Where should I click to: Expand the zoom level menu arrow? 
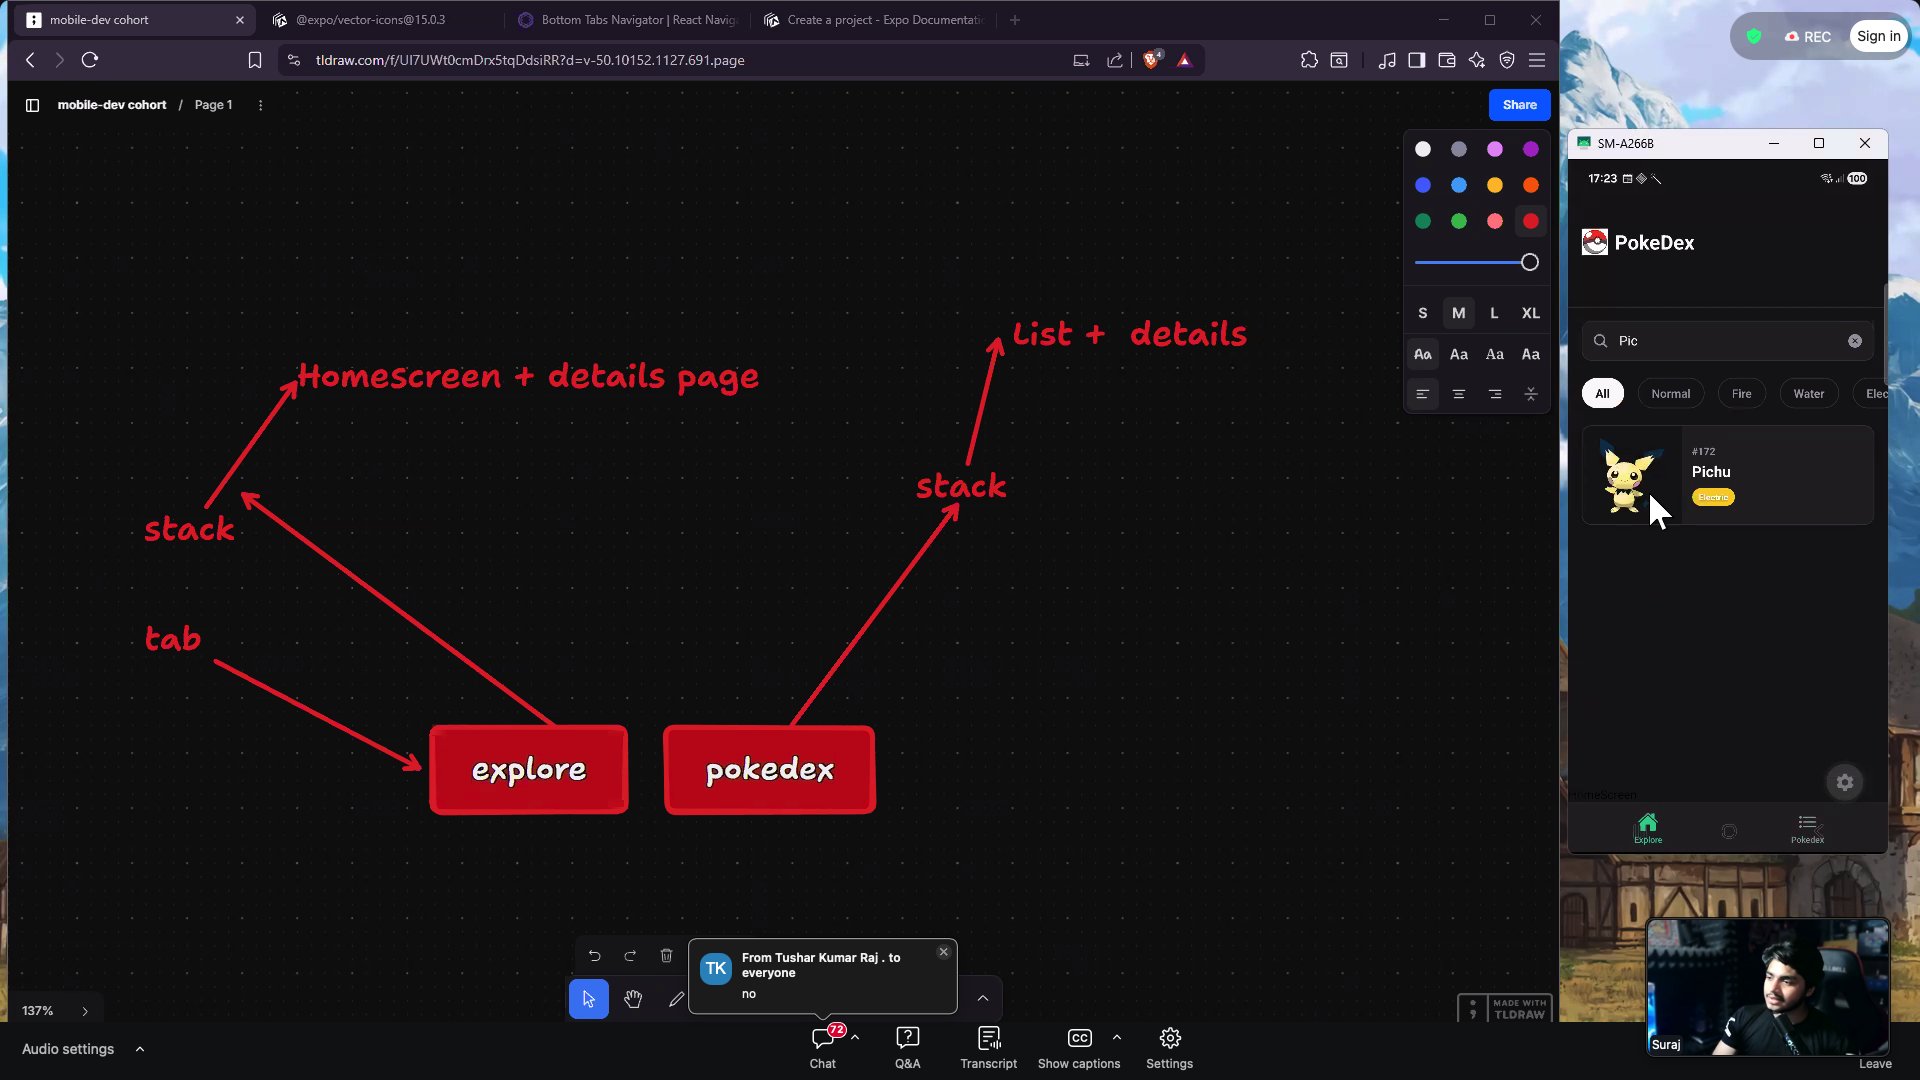pos(85,1011)
